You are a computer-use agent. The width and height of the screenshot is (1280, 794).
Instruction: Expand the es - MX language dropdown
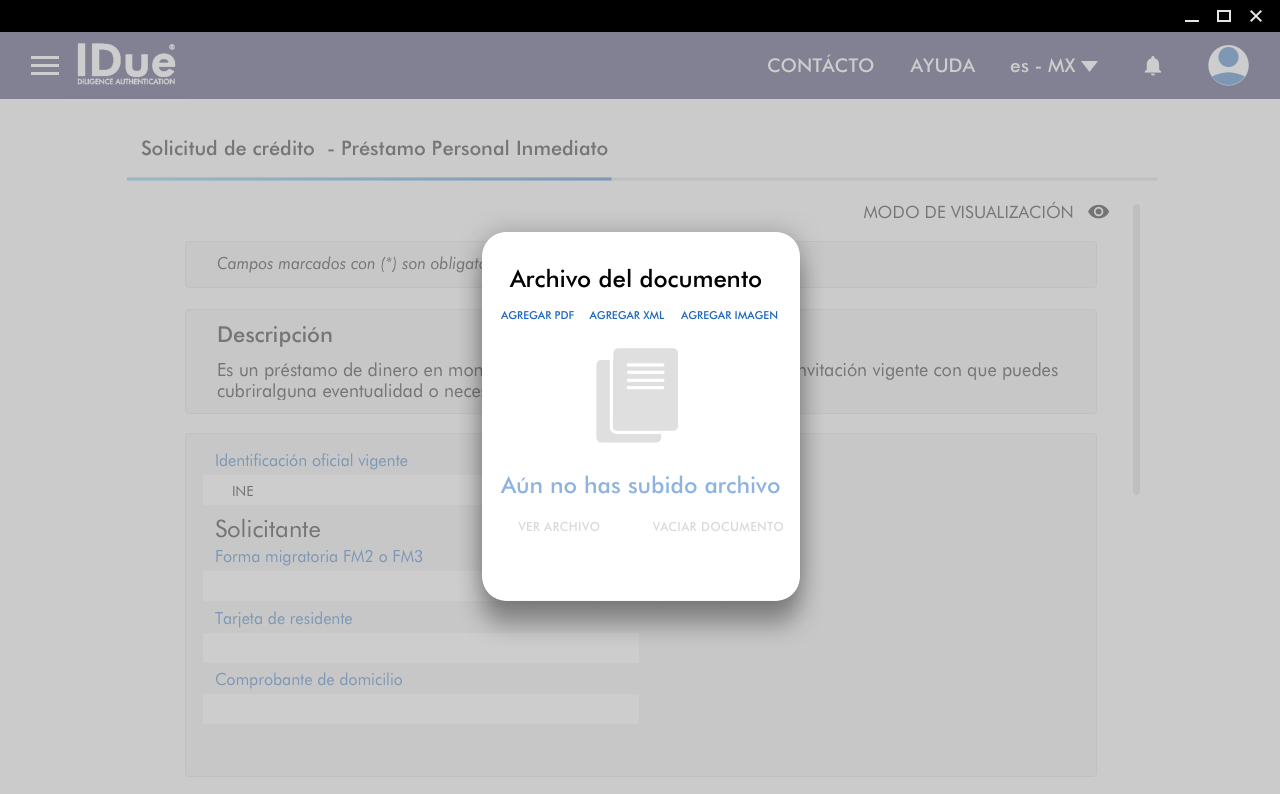point(1053,66)
